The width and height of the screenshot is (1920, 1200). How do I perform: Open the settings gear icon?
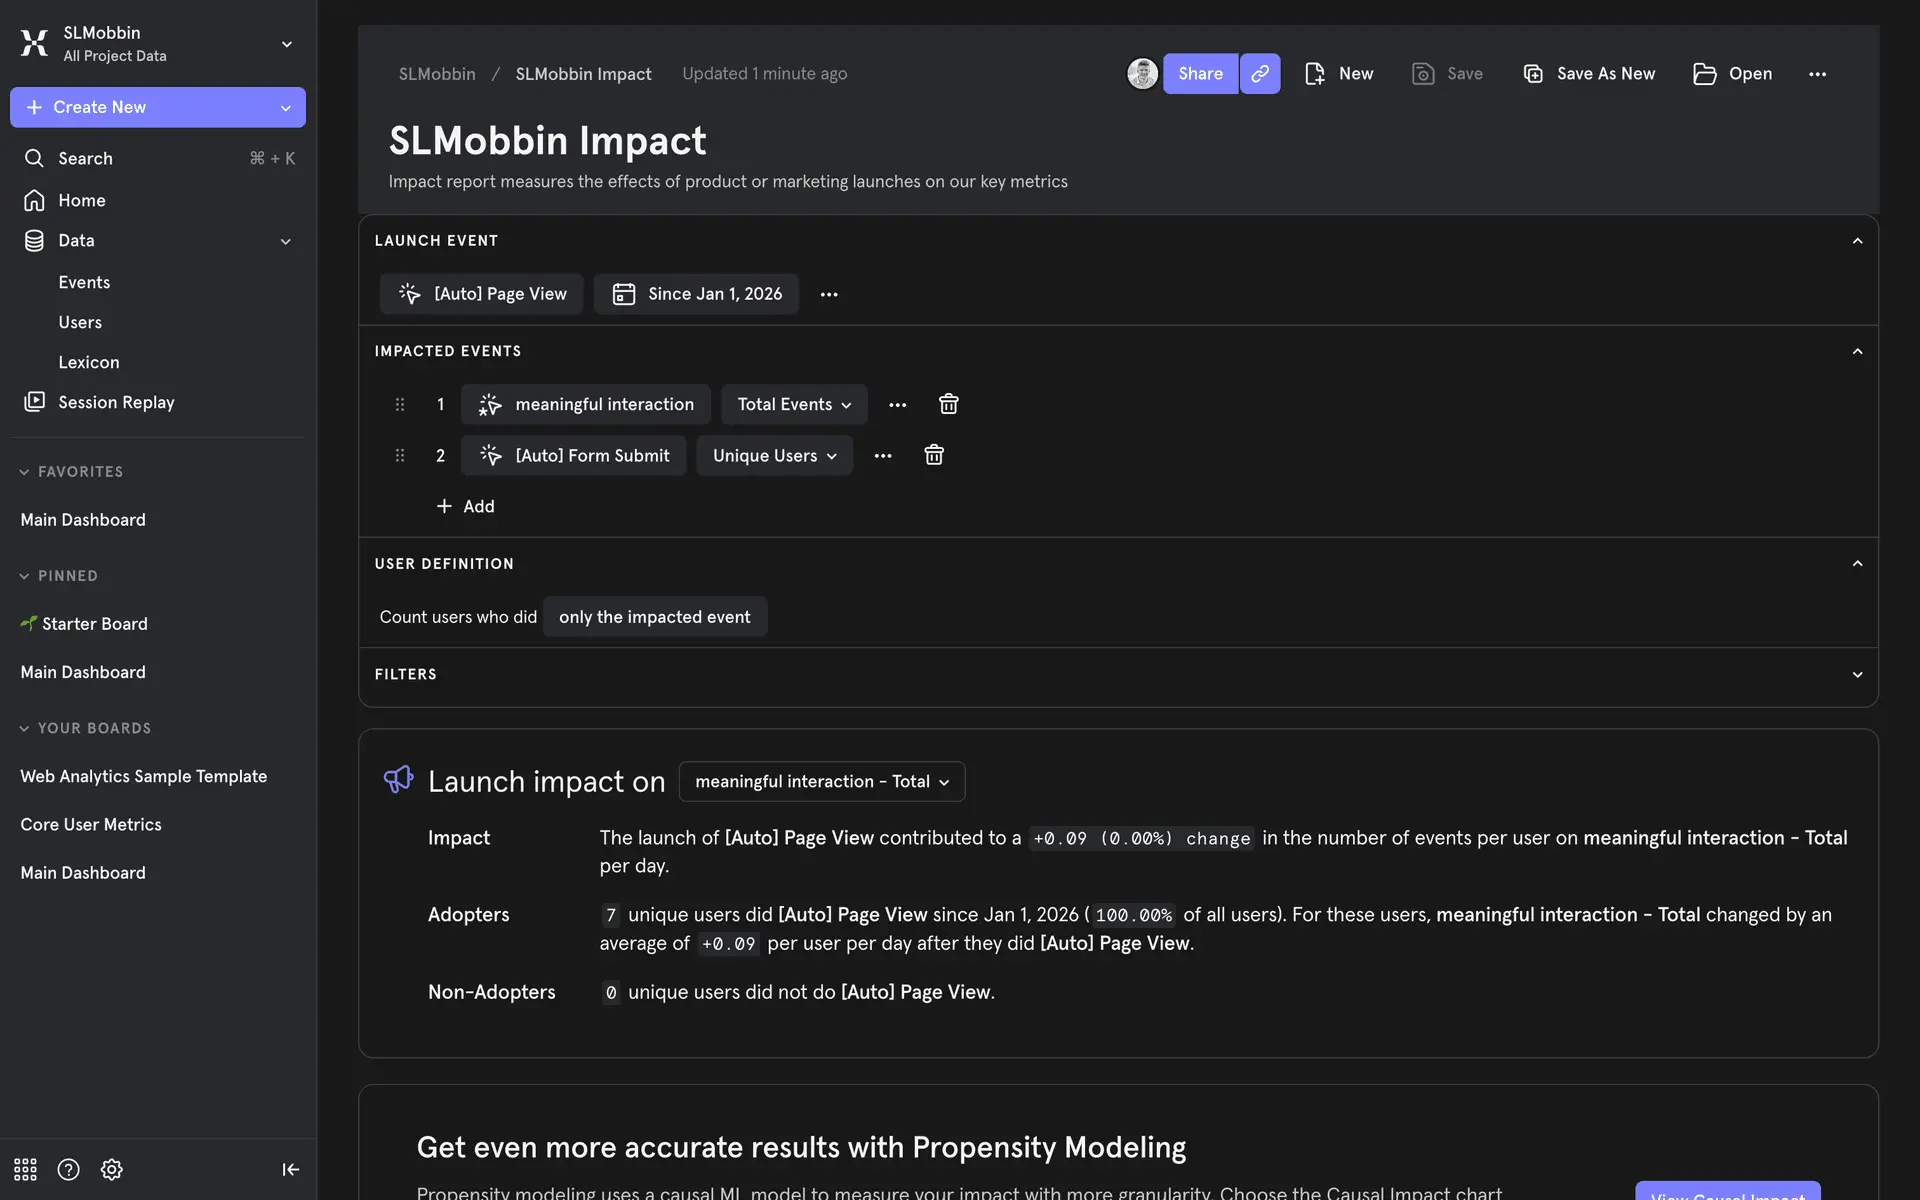tap(112, 1169)
